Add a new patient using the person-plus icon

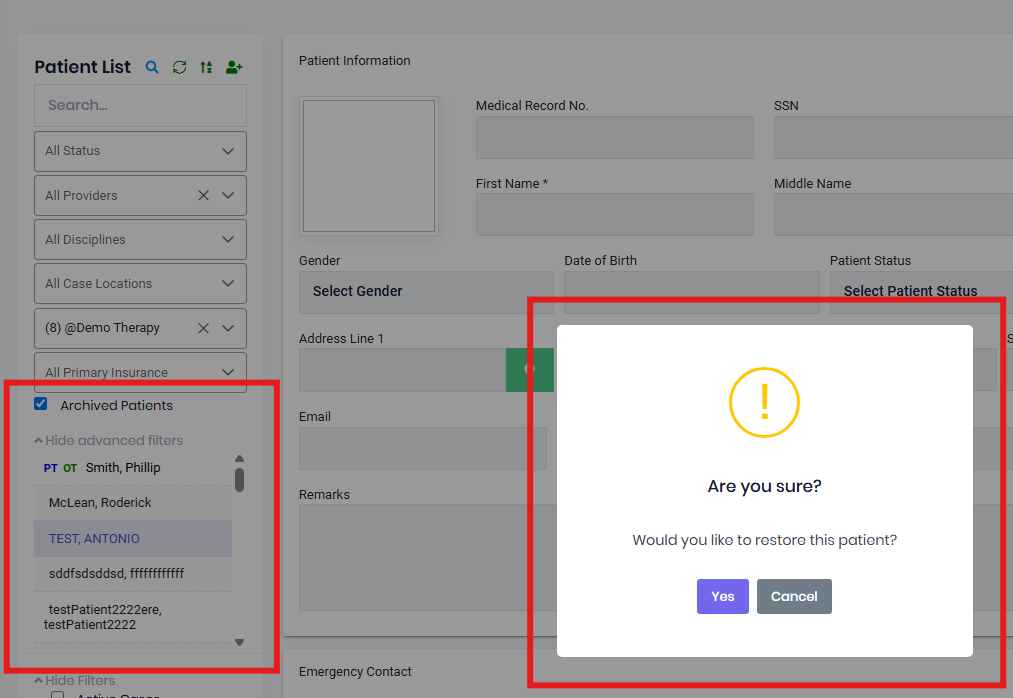234,67
